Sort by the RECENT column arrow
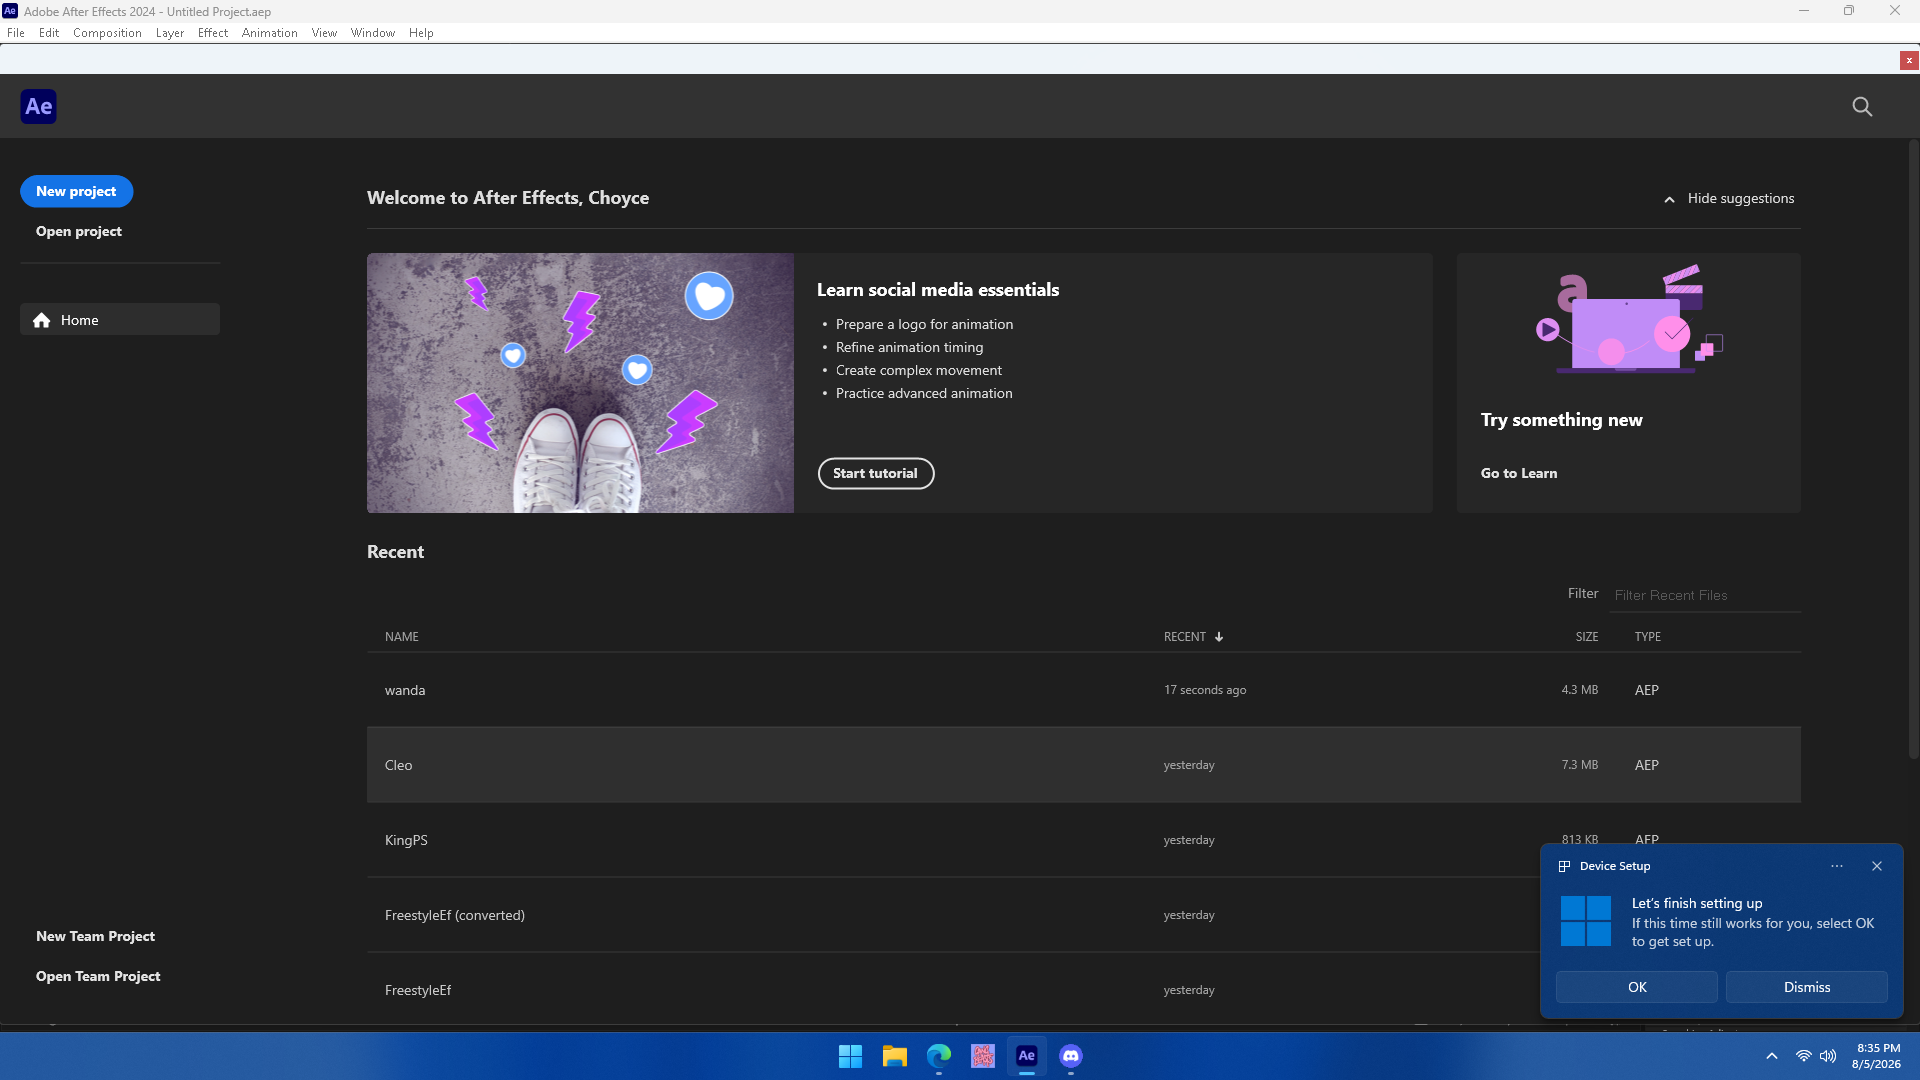This screenshot has height=1080, width=1920. pyautogui.click(x=1219, y=637)
